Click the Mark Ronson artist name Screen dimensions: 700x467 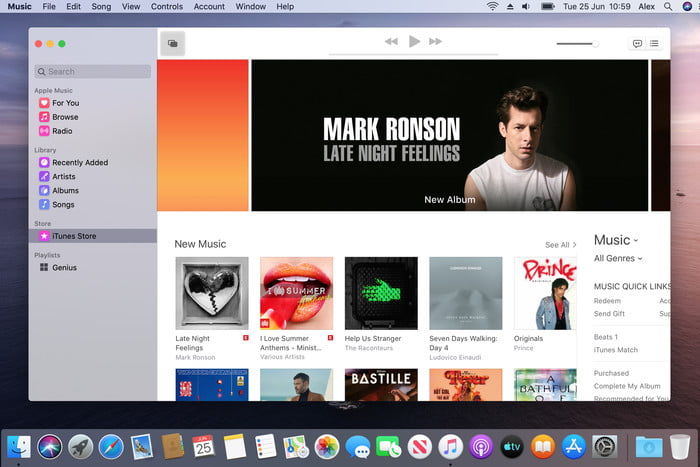pyautogui.click(x=195, y=357)
